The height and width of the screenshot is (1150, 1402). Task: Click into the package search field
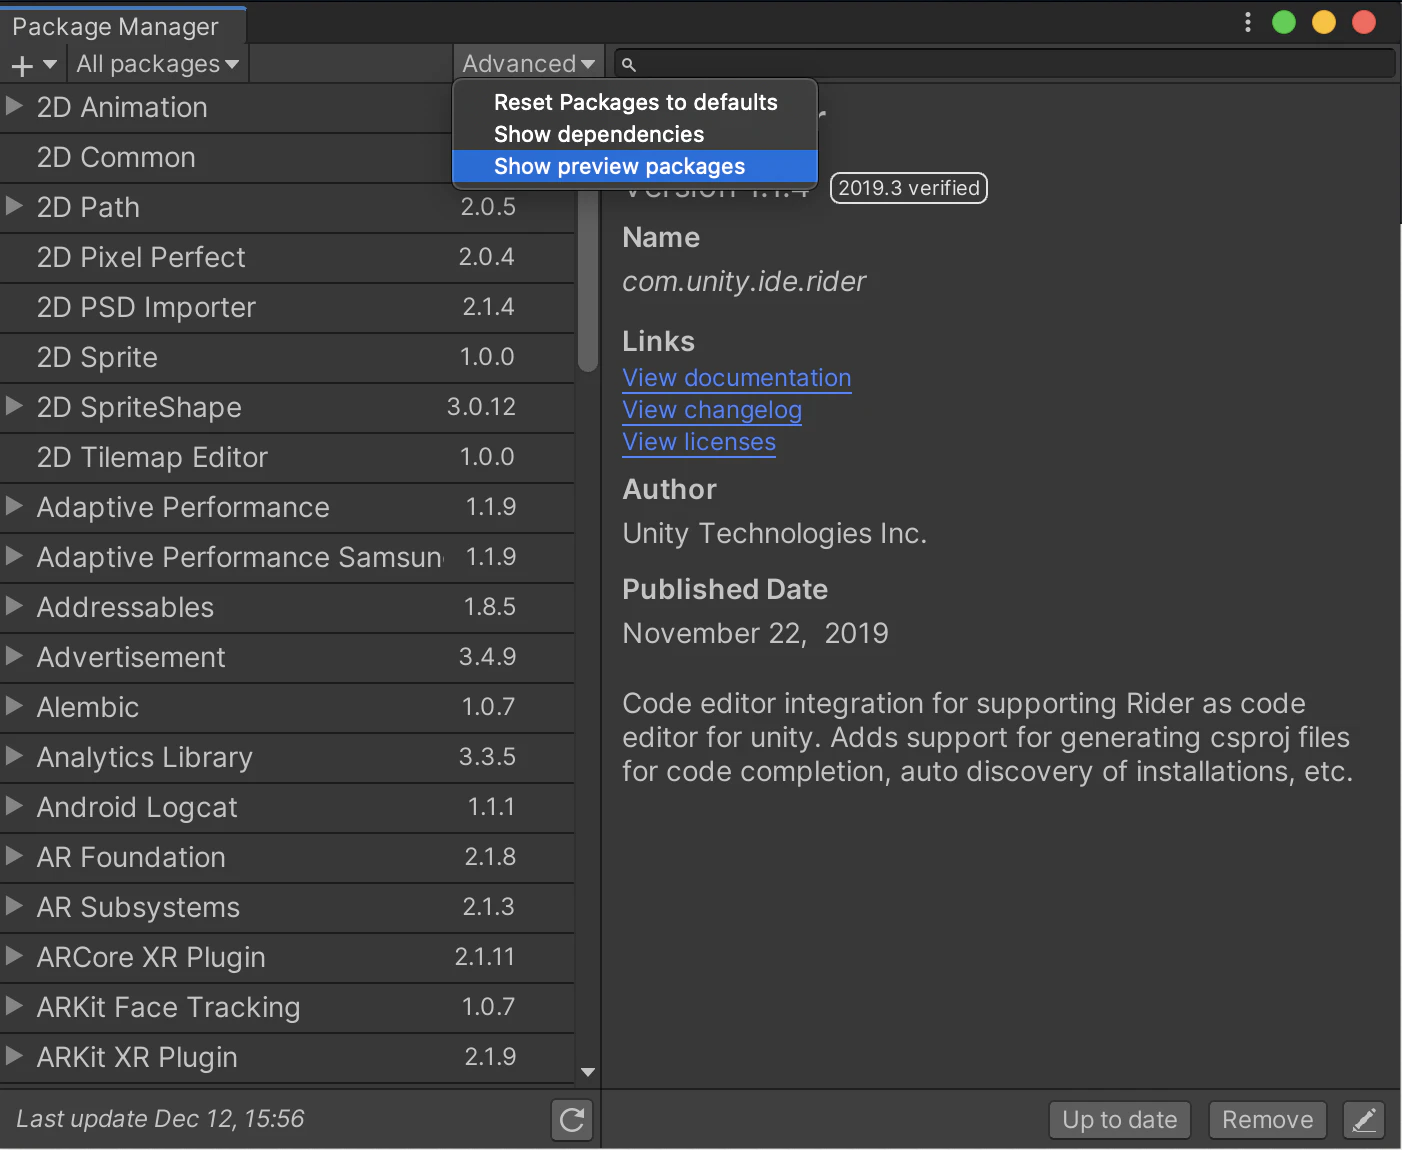click(x=1004, y=64)
